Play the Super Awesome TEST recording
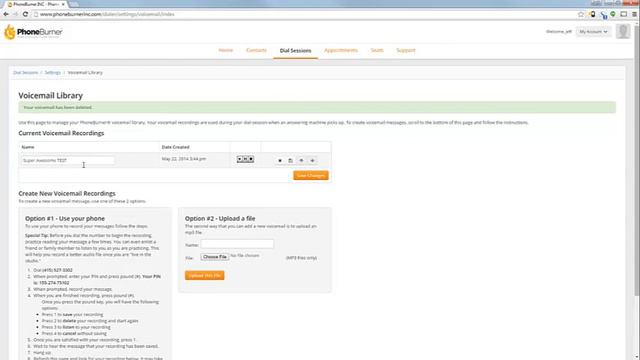Image resolution: width=640 pixels, height=360 pixels. tap(240, 159)
